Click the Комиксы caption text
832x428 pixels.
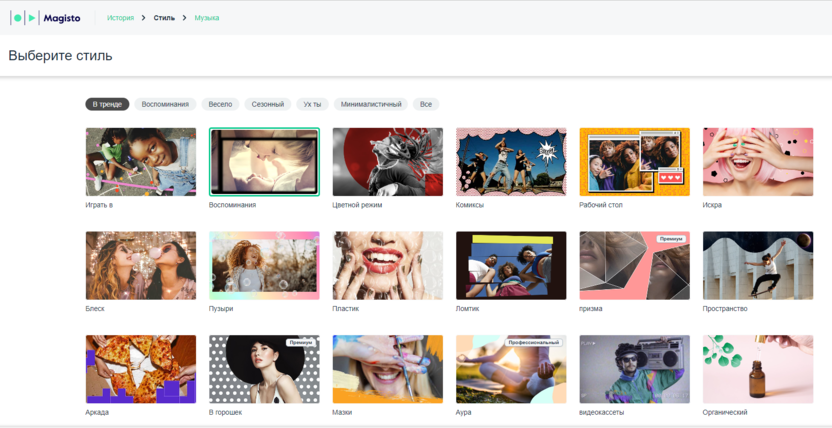(470, 205)
